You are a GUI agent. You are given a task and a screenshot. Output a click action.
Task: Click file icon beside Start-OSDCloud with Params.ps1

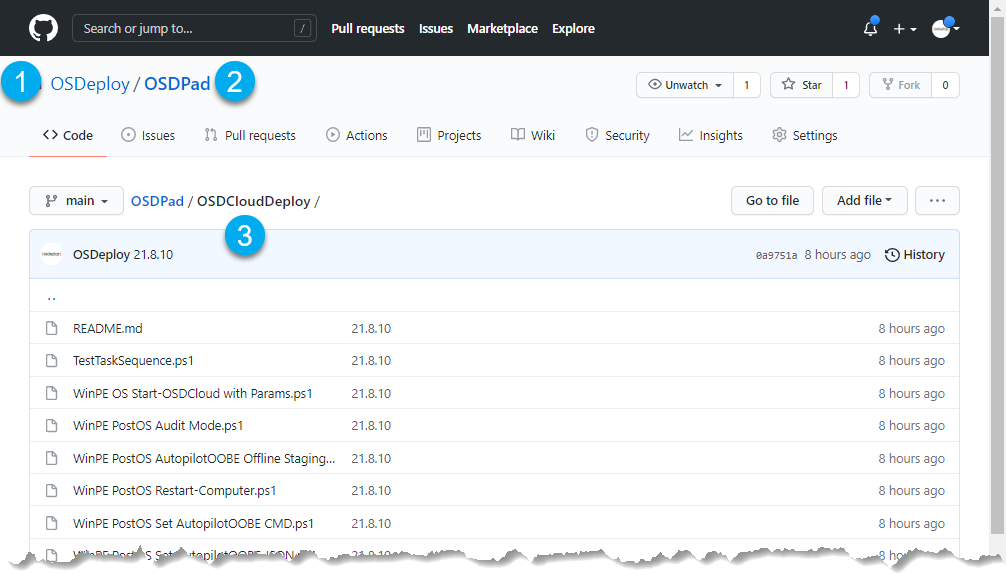click(x=51, y=393)
